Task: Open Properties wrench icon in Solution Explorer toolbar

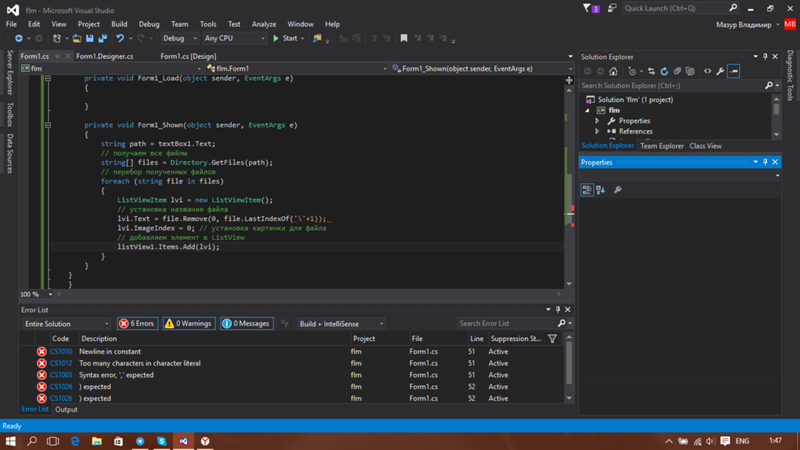Action: [x=720, y=72]
